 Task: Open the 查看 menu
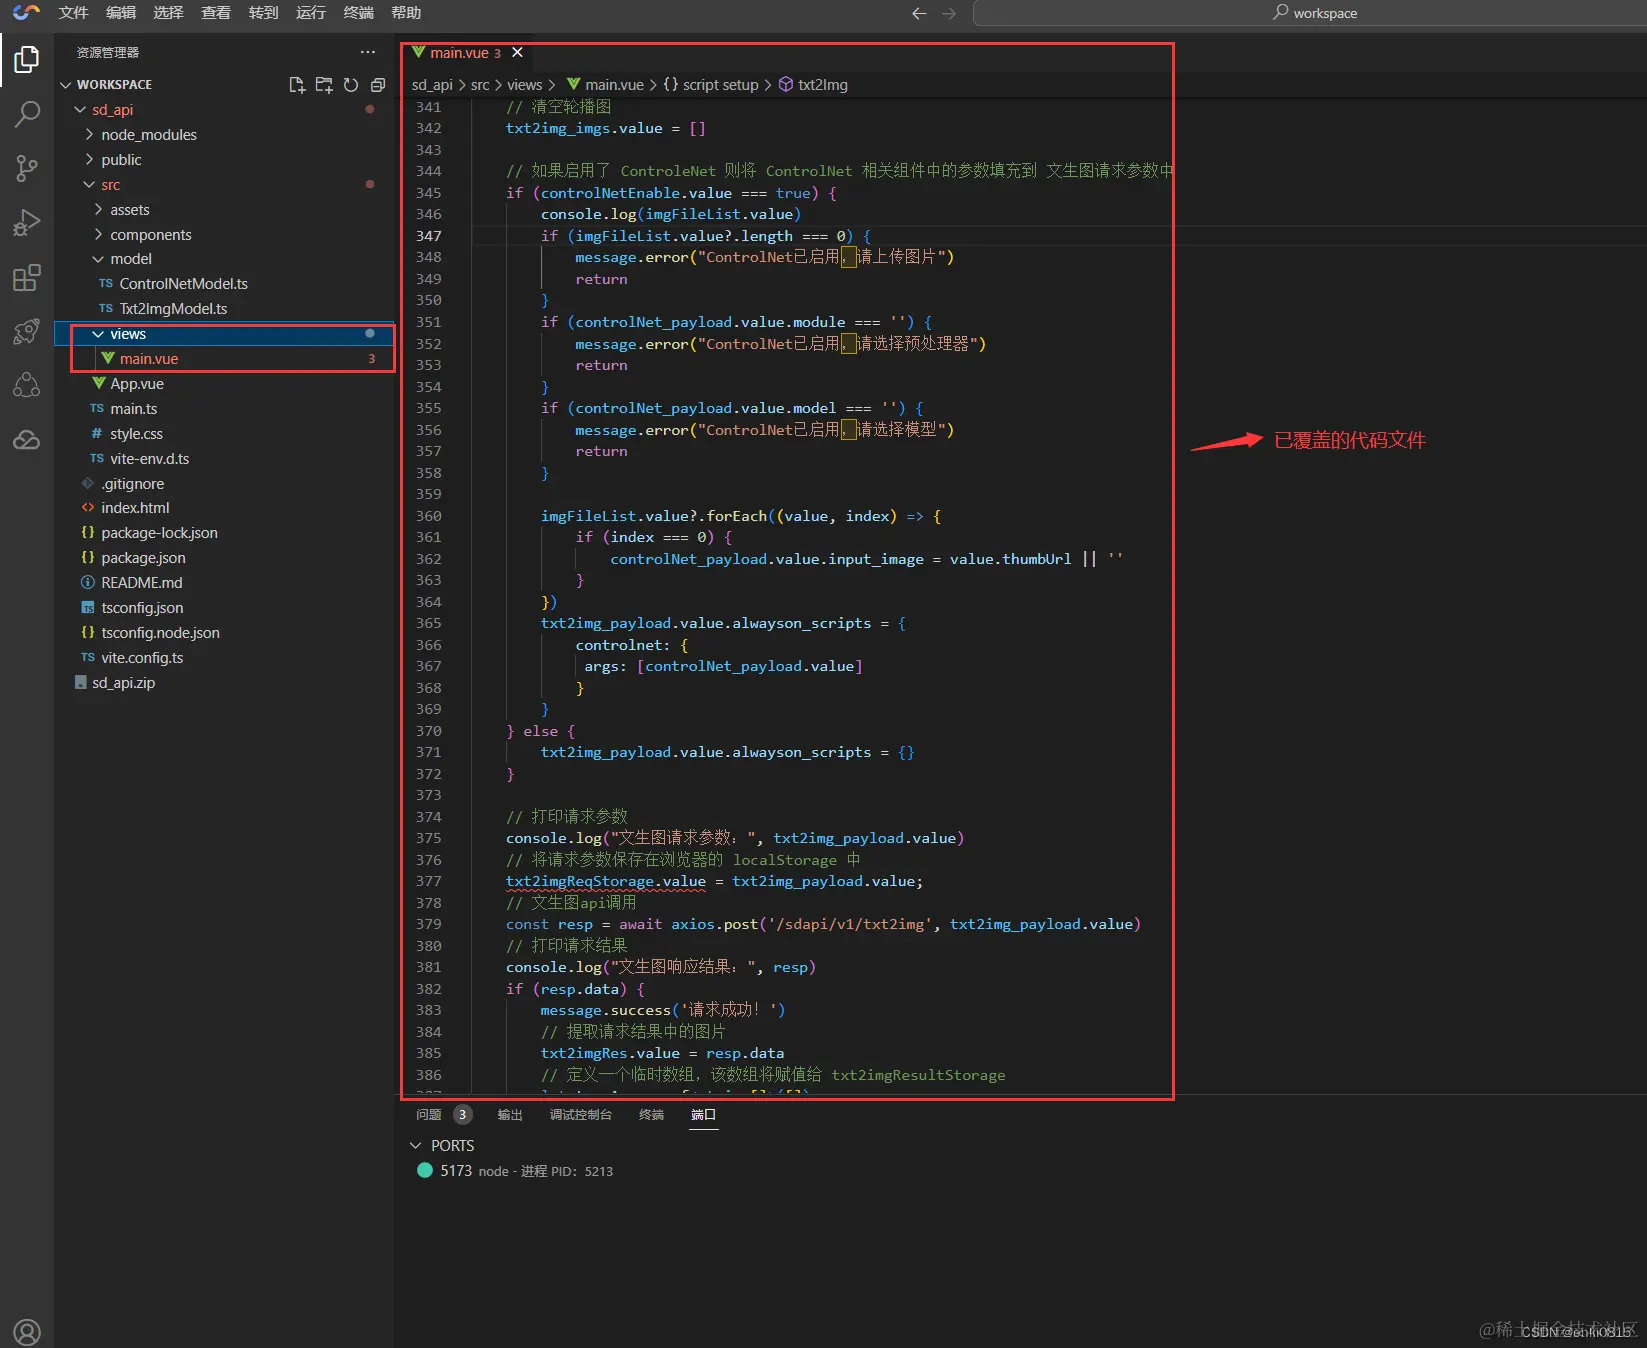[x=216, y=13]
